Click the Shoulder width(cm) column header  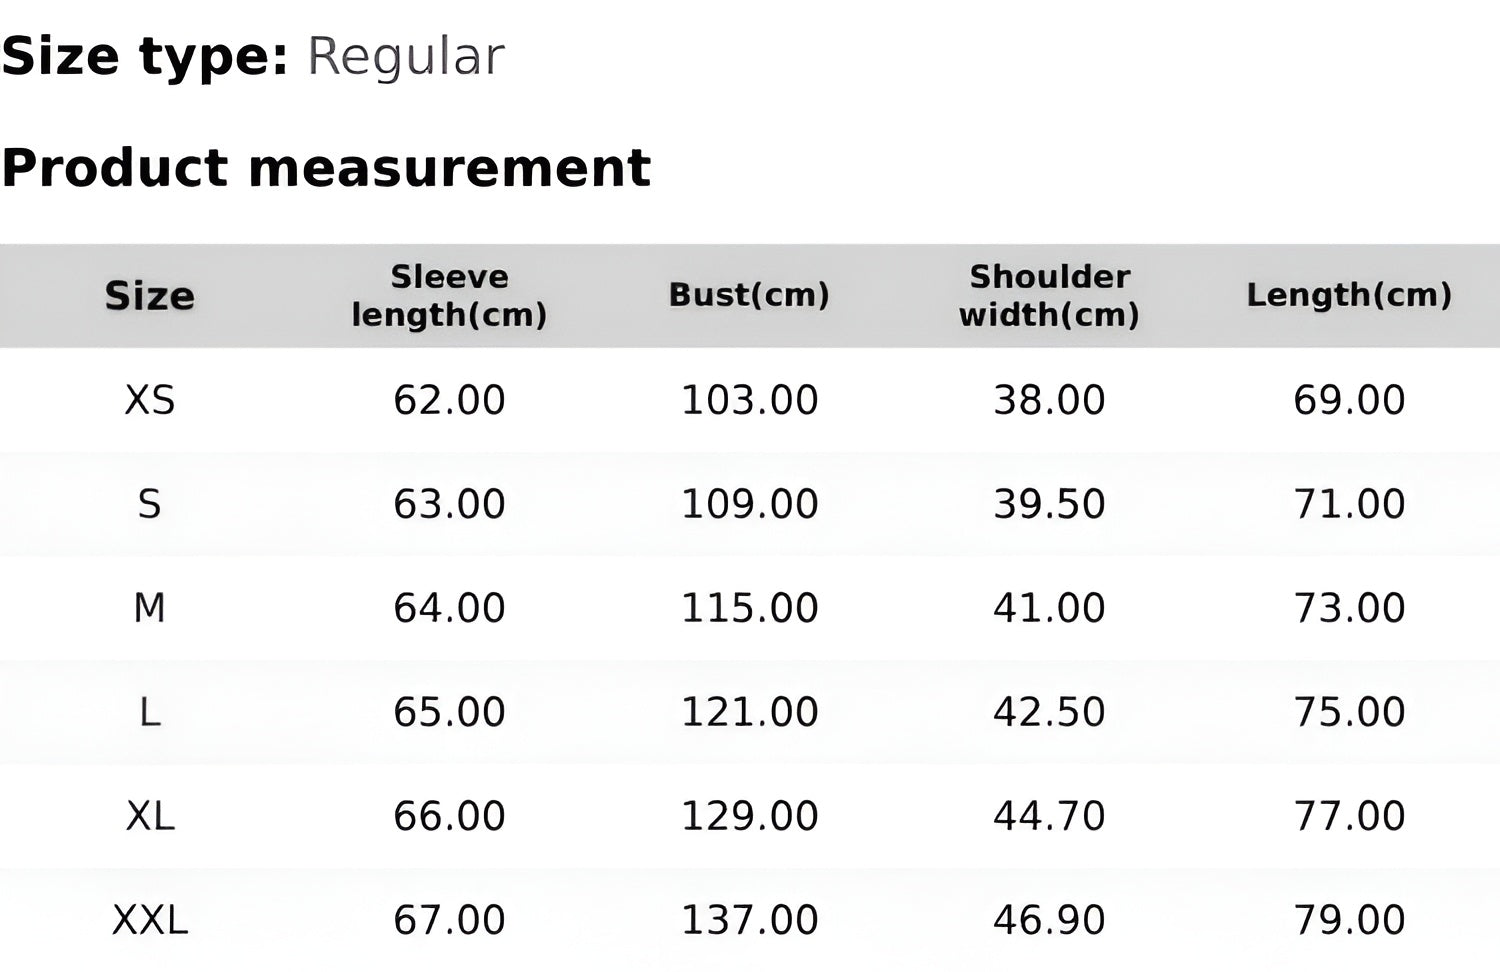click(x=1049, y=296)
